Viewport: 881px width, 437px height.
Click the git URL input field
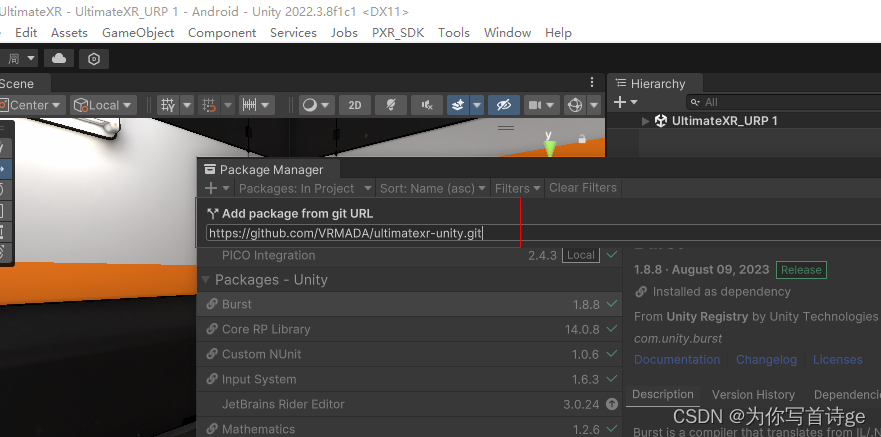click(x=543, y=233)
